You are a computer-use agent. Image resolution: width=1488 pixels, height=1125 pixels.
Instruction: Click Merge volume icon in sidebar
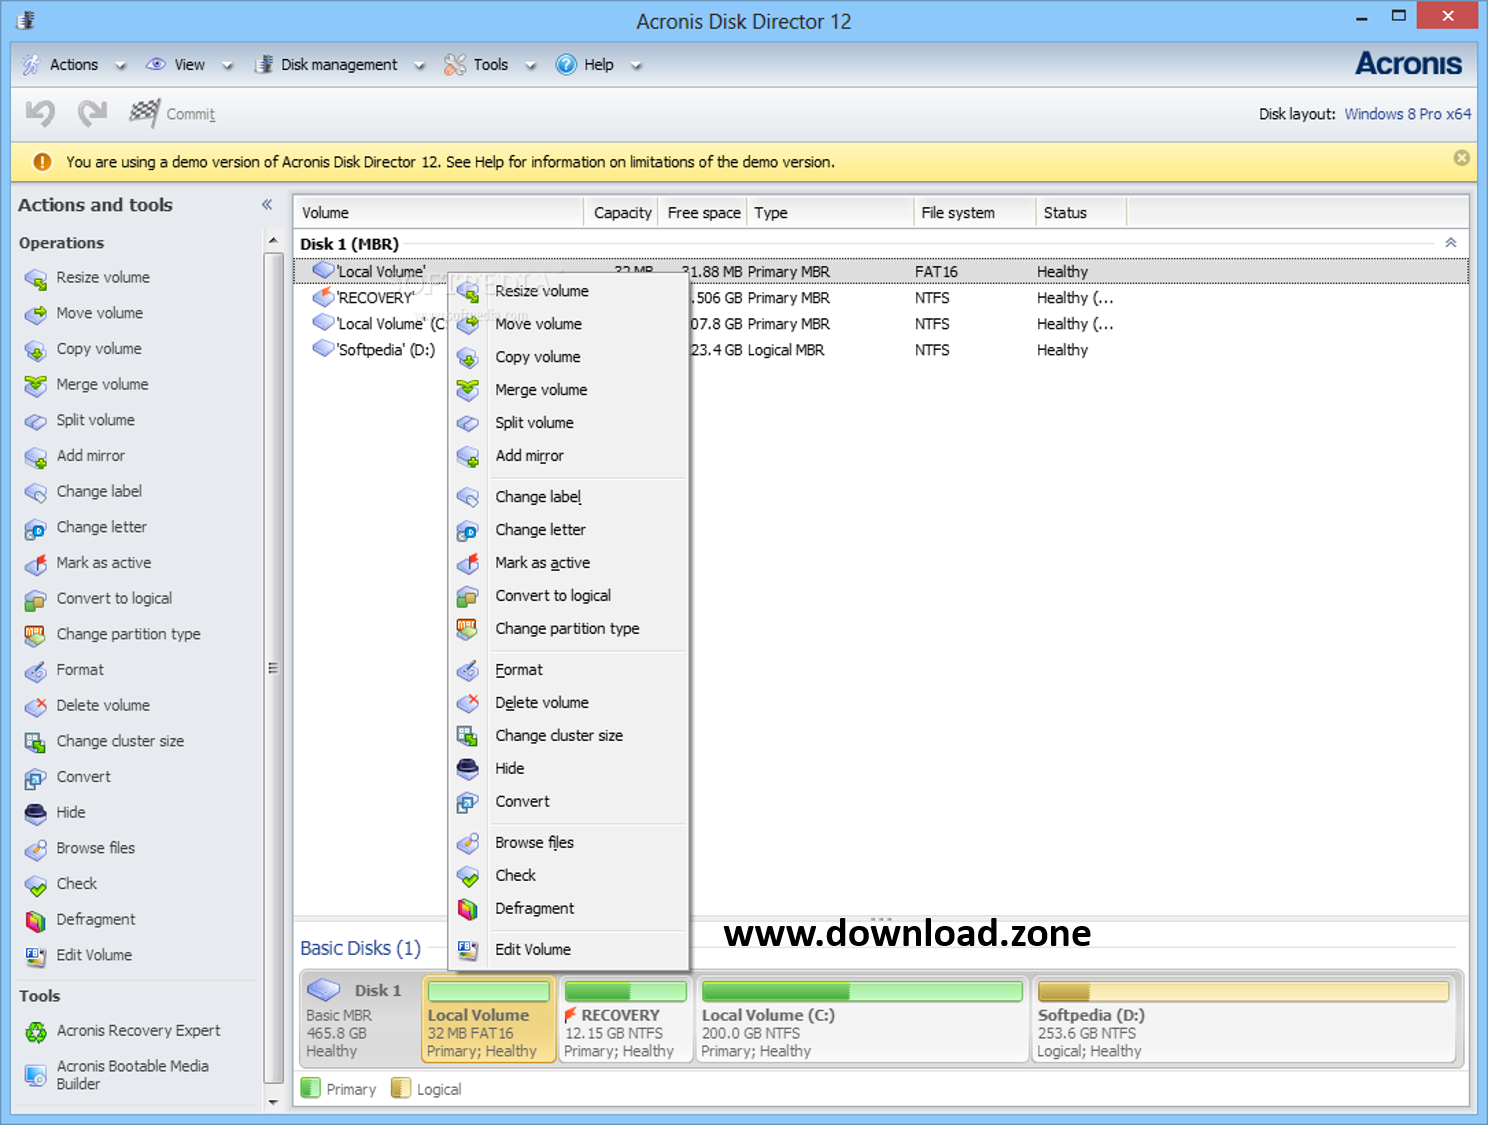click(x=36, y=385)
